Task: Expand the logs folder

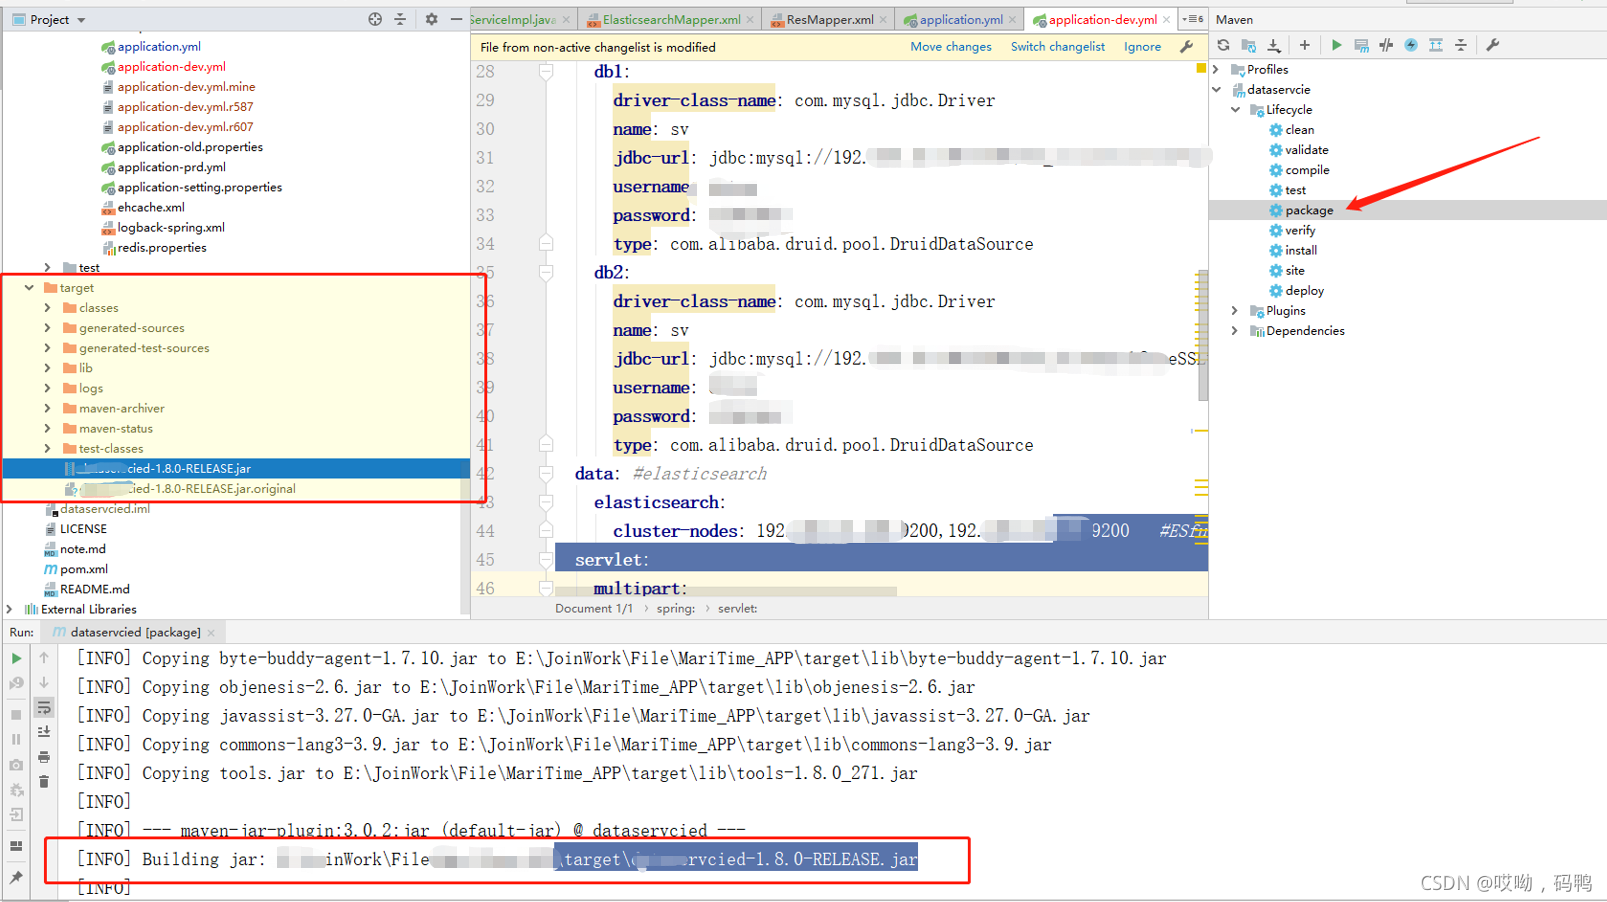Action: tap(47, 388)
